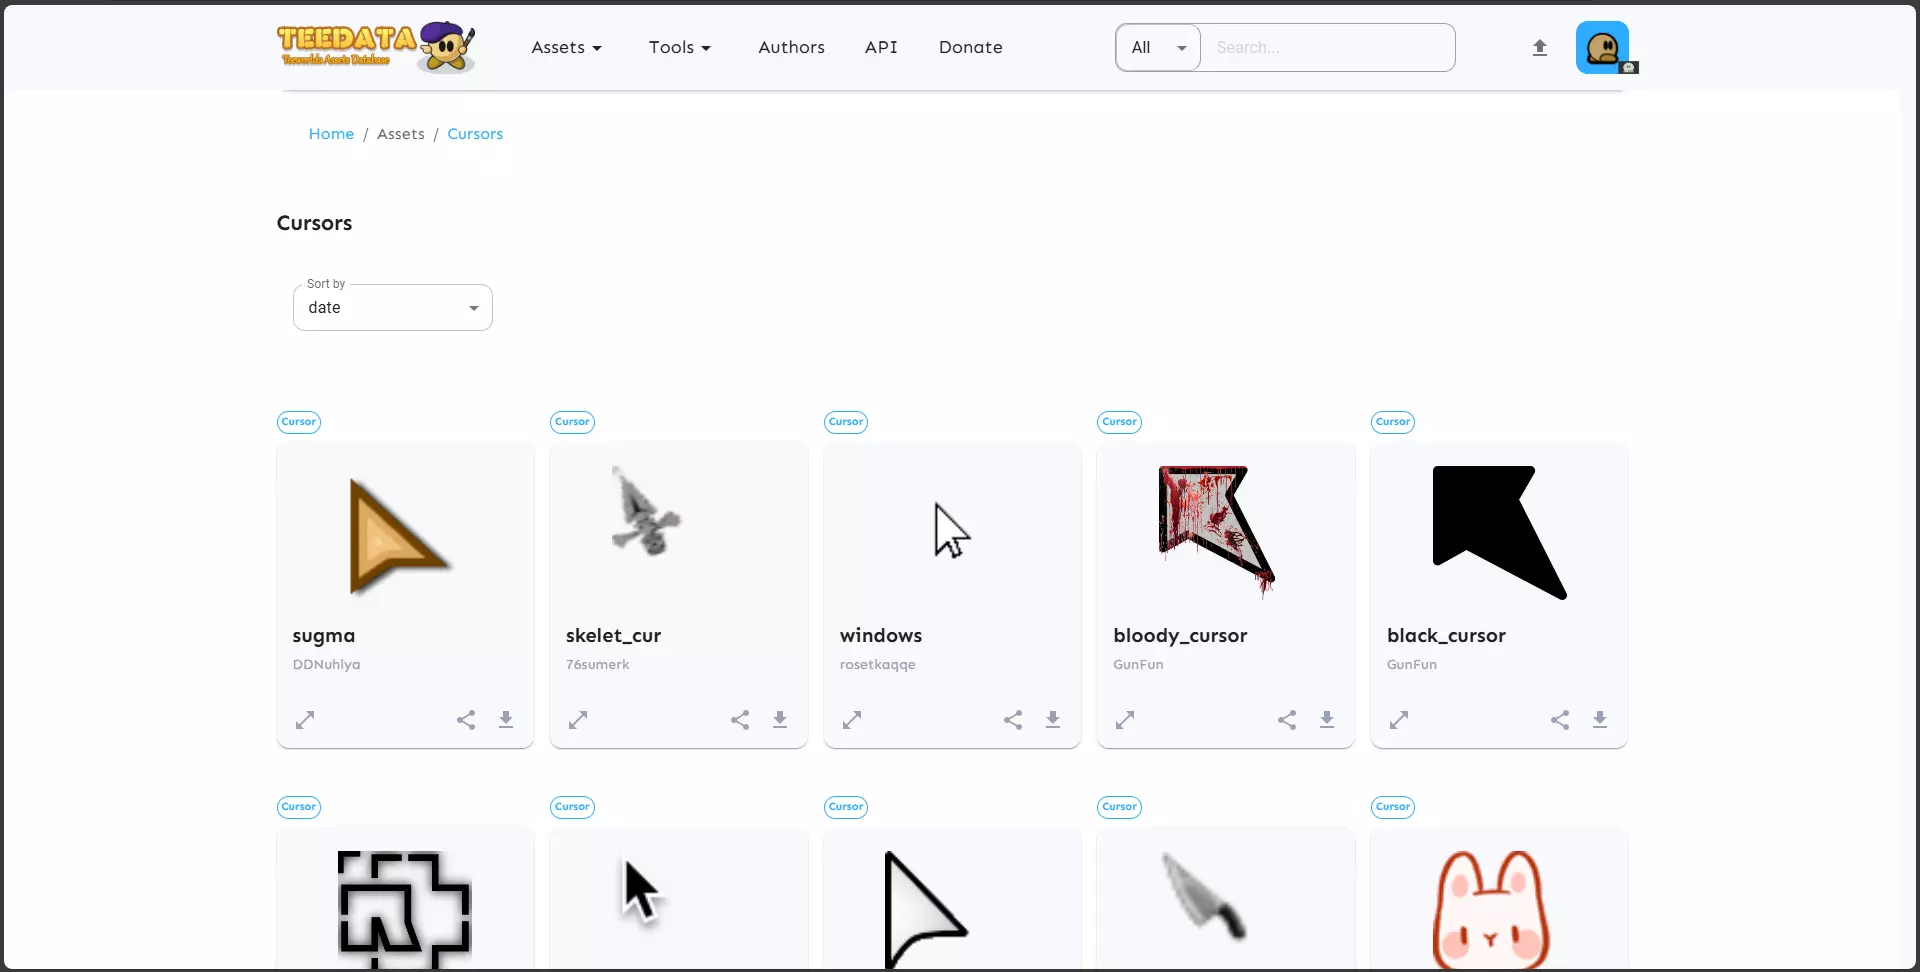1920x972 pixels.
Task: Share the bloody_cursor asset
Action: (1287, 720)
